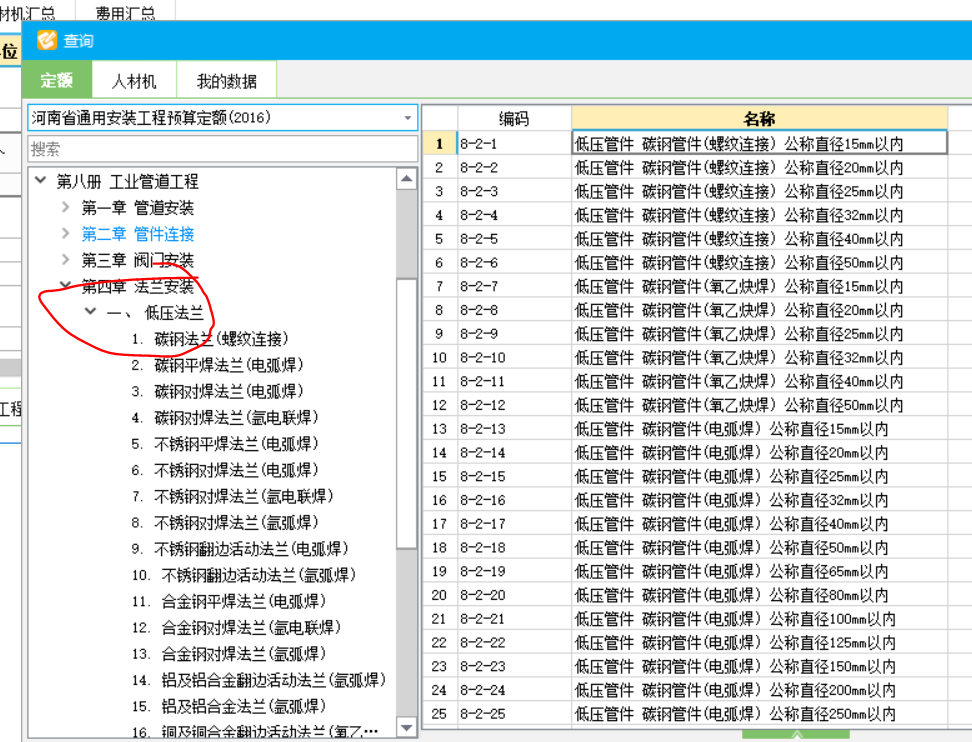
Task: Select 电弧焊 公称直径40mm以内 row name
Action: [x=759, y=524]
